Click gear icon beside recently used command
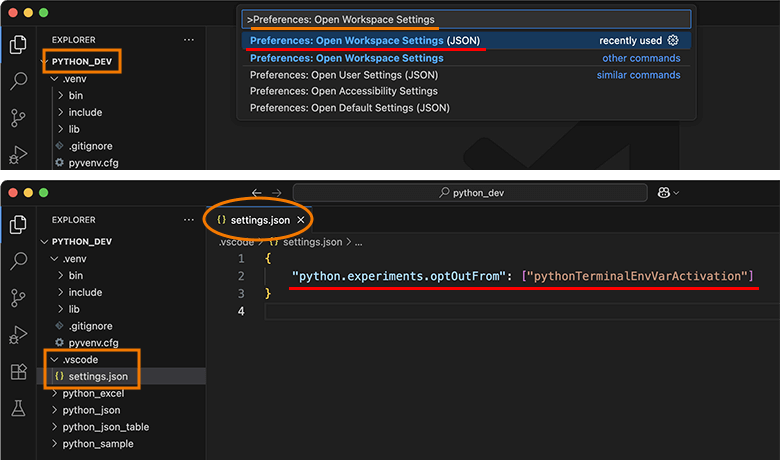This screenshot has width=780, height=460. click(673, 40)
